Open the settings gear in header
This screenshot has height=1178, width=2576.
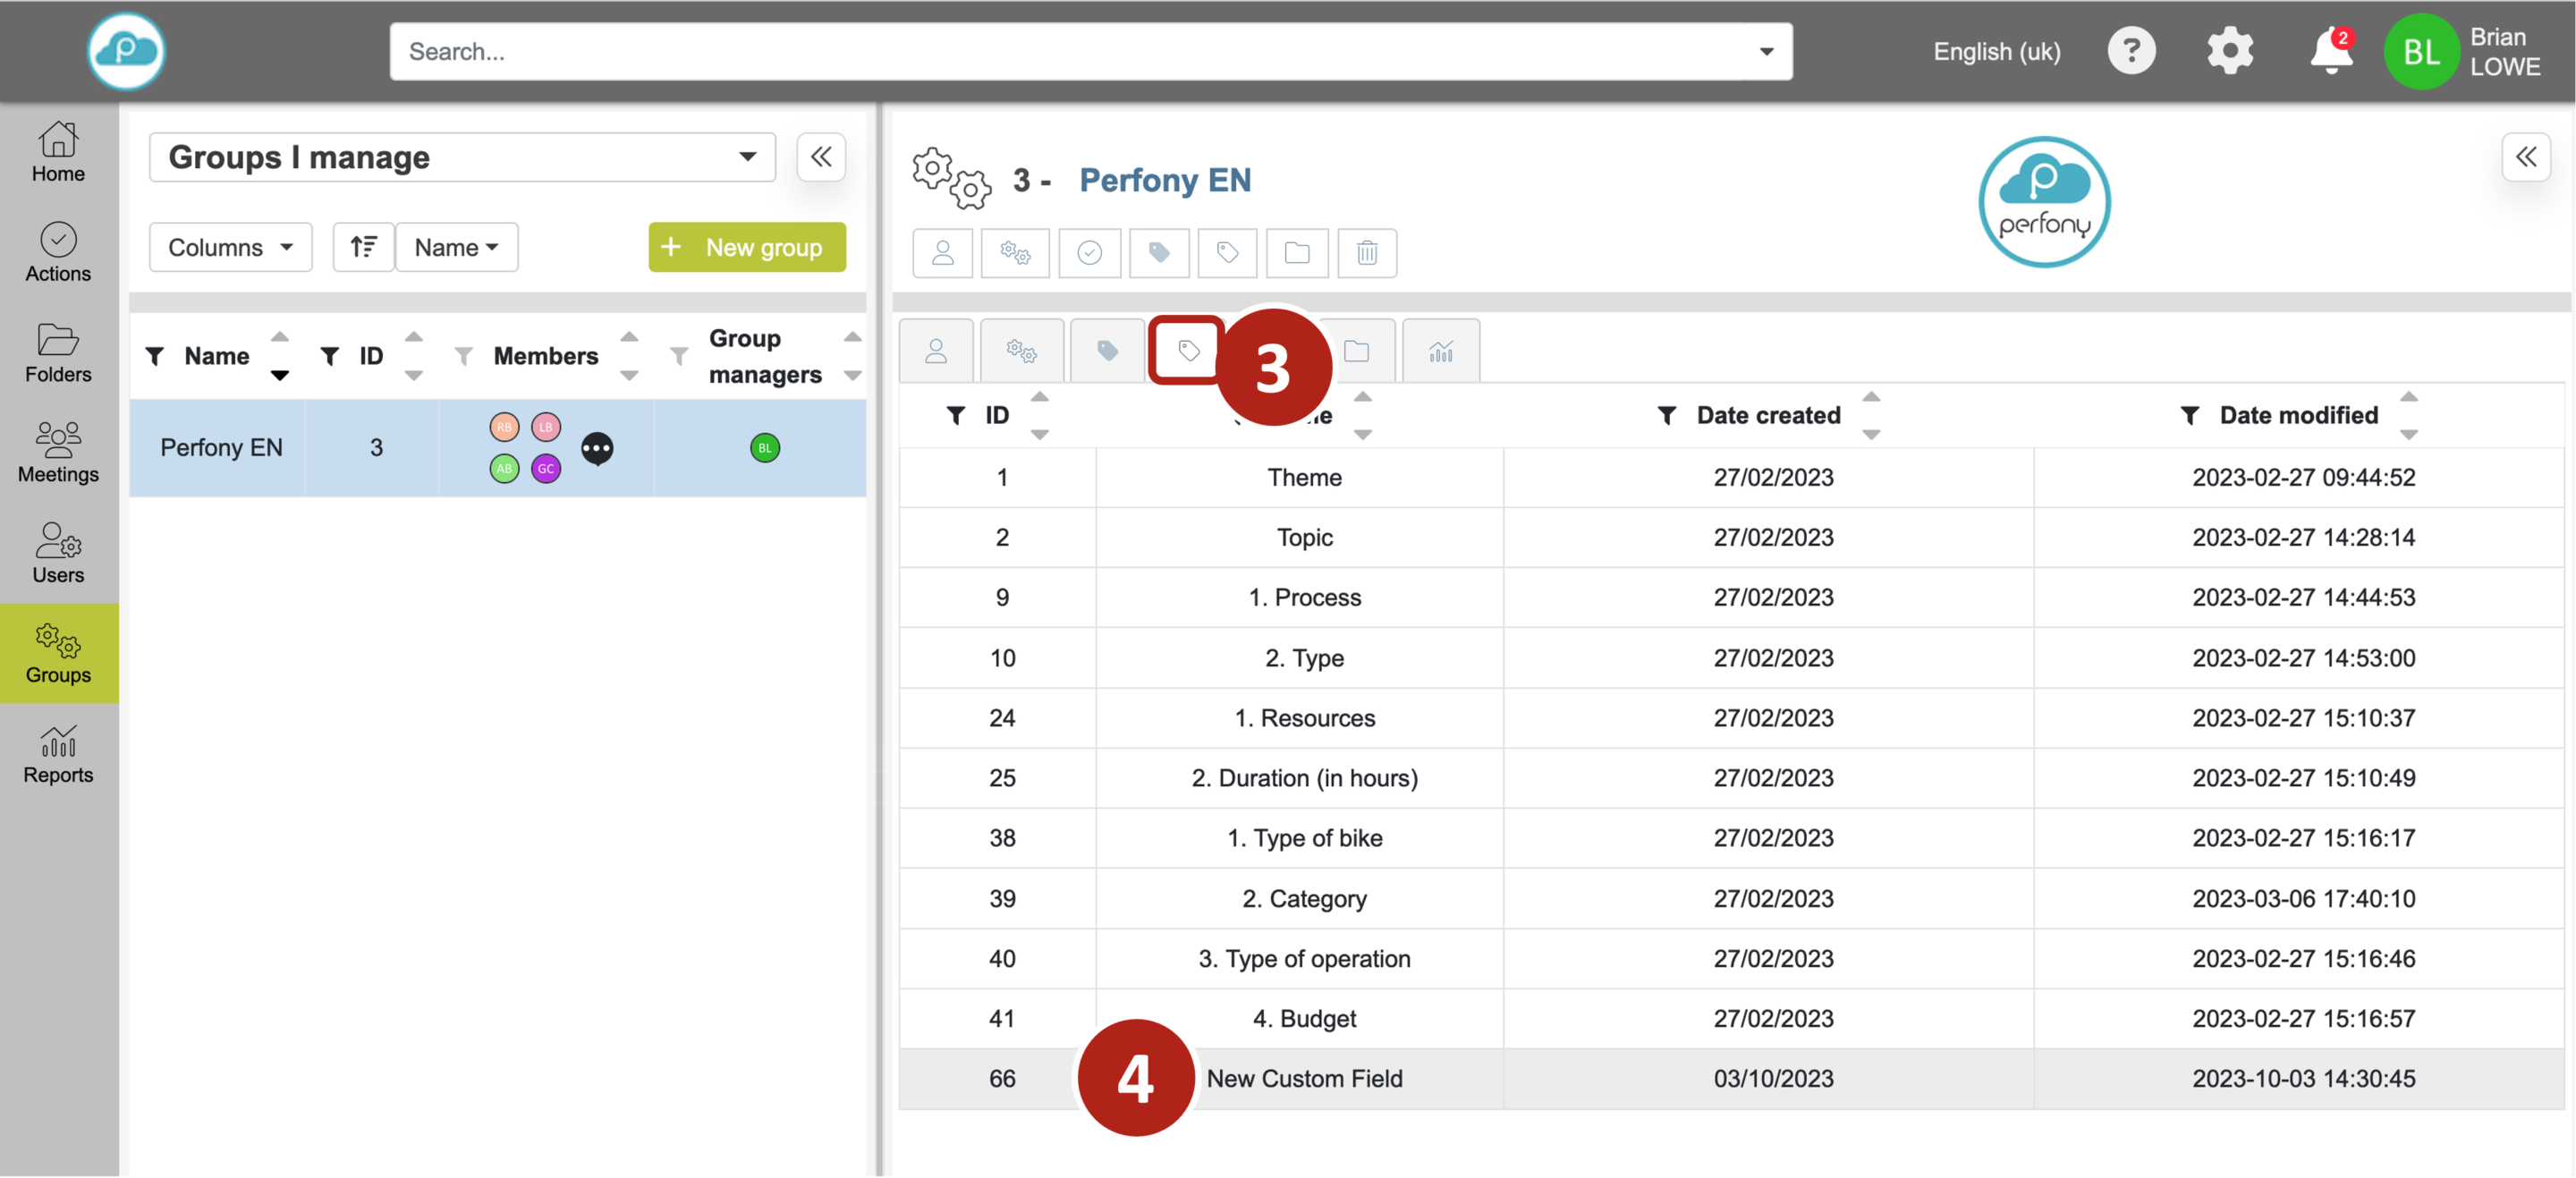tap(2229, 51)
